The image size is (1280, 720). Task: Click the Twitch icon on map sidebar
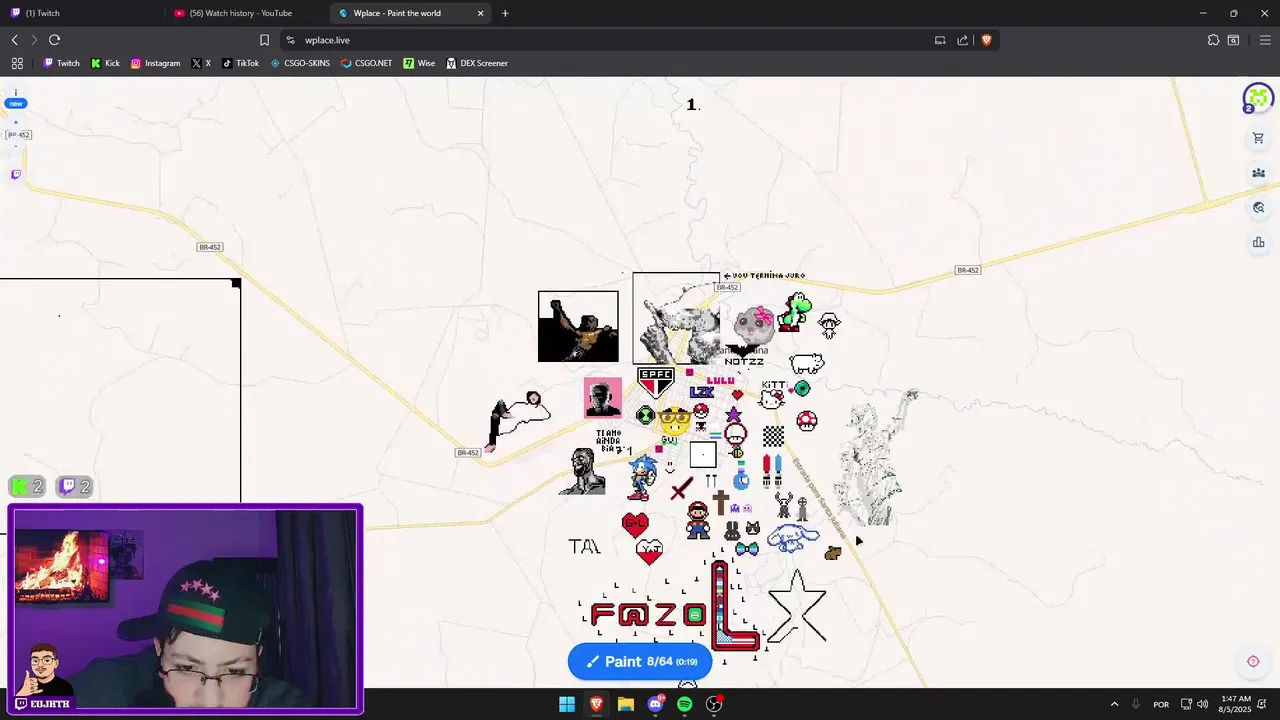(x=15, y=175)
